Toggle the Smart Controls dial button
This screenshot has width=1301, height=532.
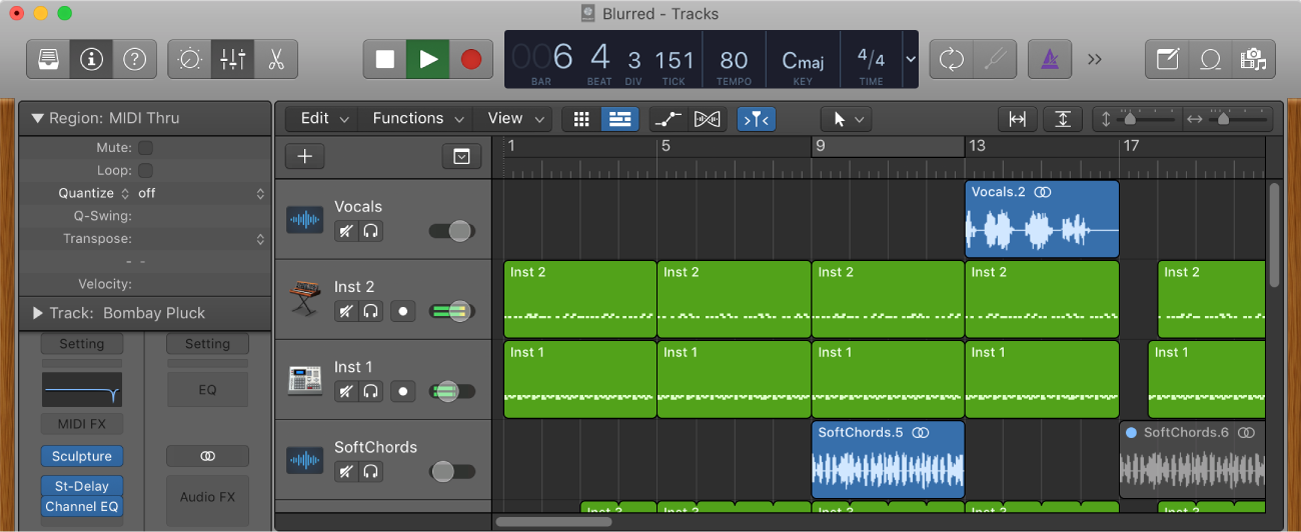[189, 60]
